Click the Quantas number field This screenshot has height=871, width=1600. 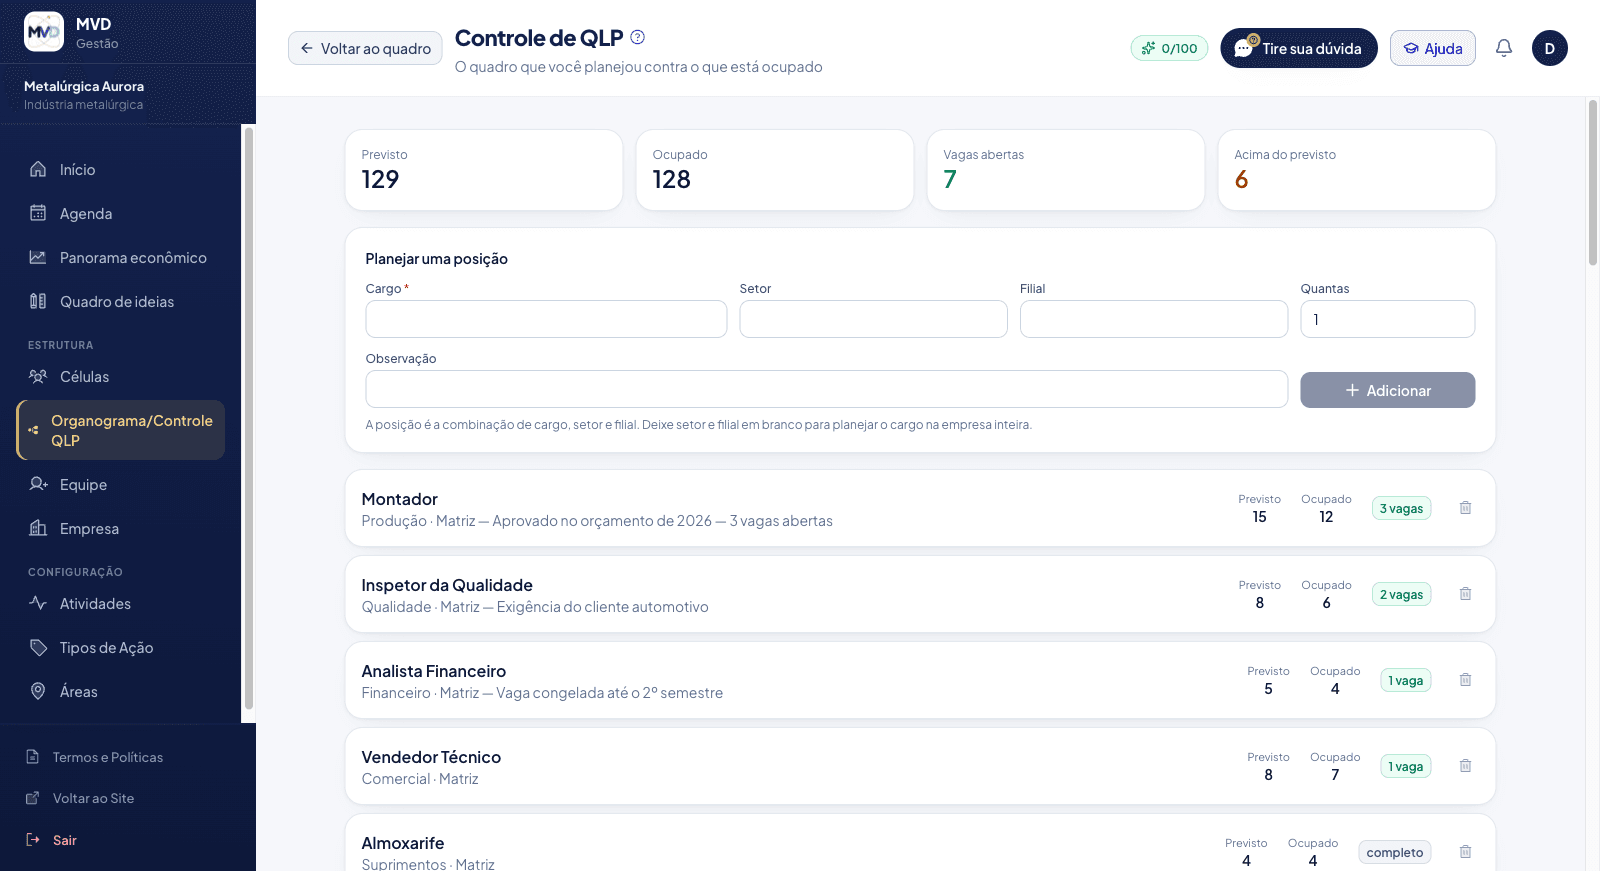click(x=1387, y=319)
